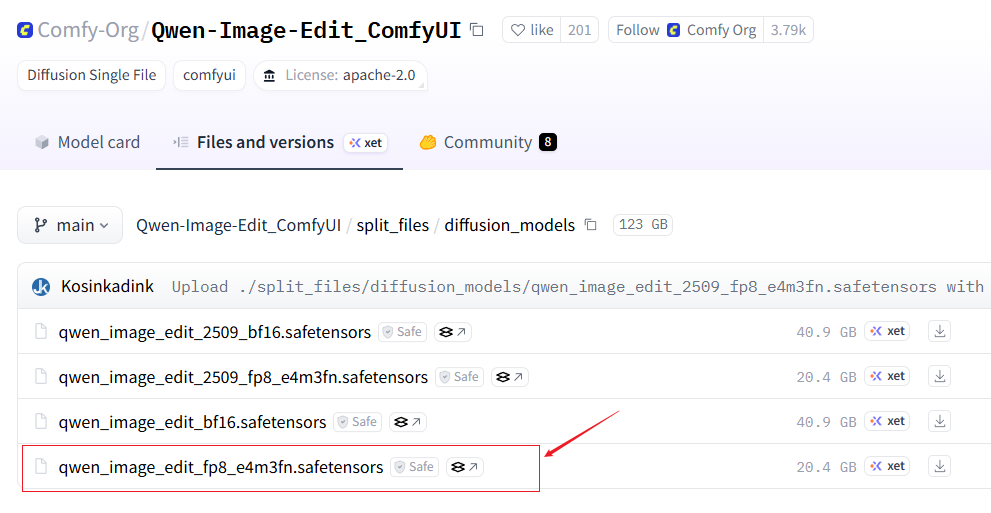Open qwen_image_edit_bf16.safetensors file
The image size is (991, 513).
coord(192,422)
